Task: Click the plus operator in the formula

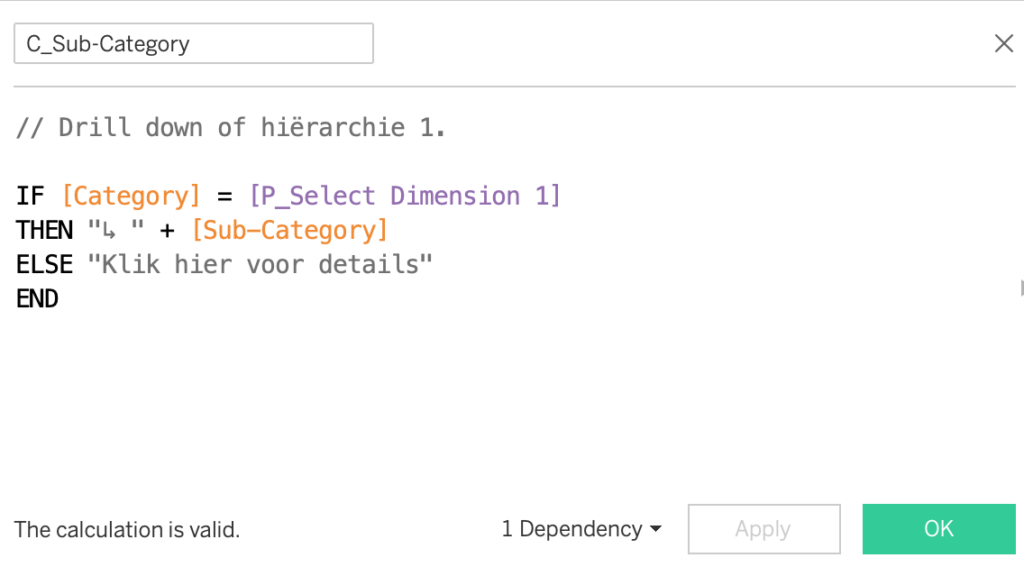Action: (x=166, y=230)
